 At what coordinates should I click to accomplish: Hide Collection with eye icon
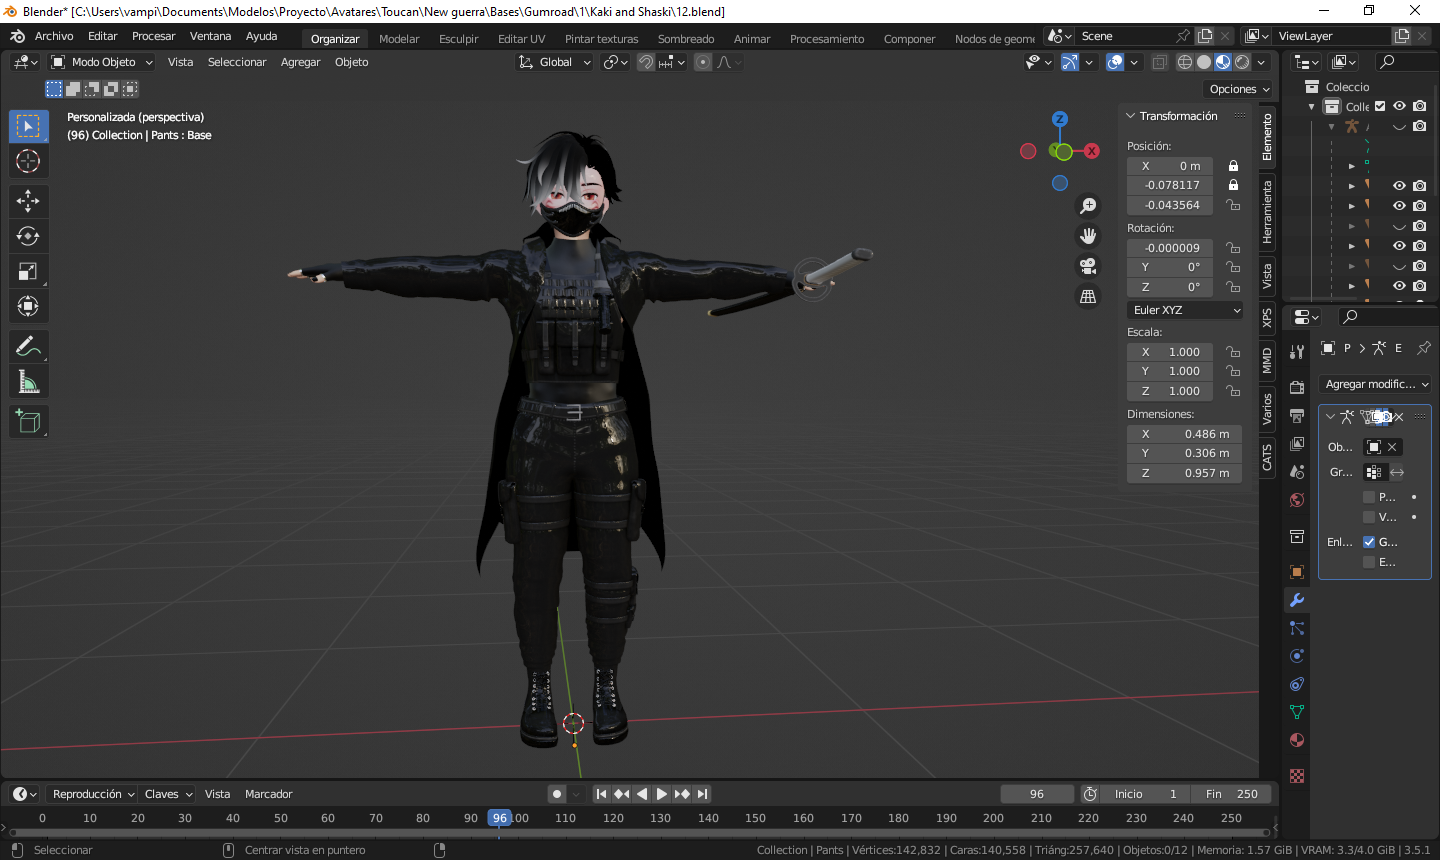[1399, 106]
